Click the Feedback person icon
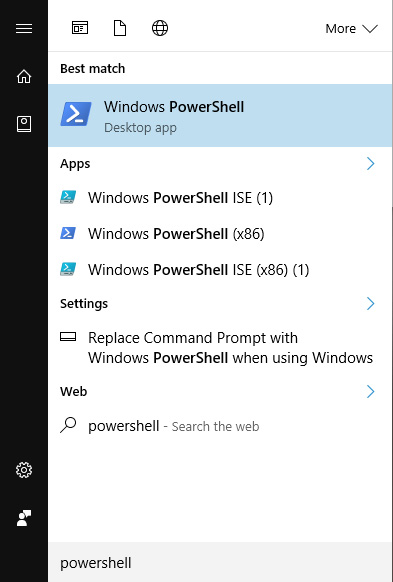 click(24, 518)
